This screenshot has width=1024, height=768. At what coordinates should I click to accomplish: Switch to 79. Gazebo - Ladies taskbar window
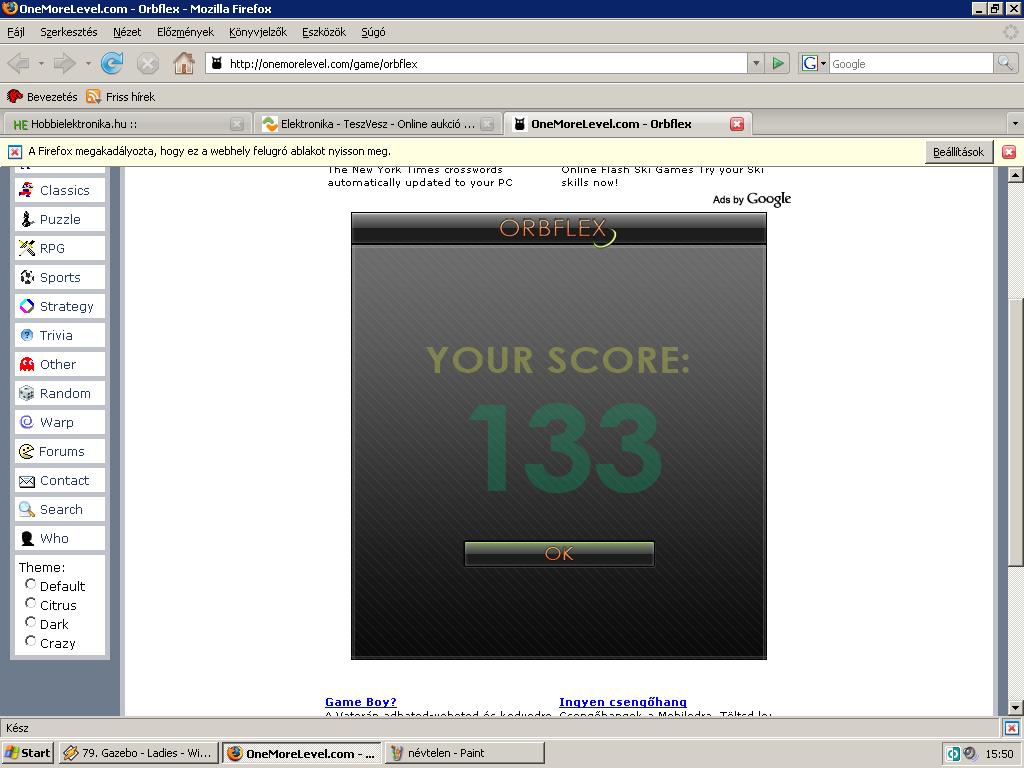[x=138, y=753]
